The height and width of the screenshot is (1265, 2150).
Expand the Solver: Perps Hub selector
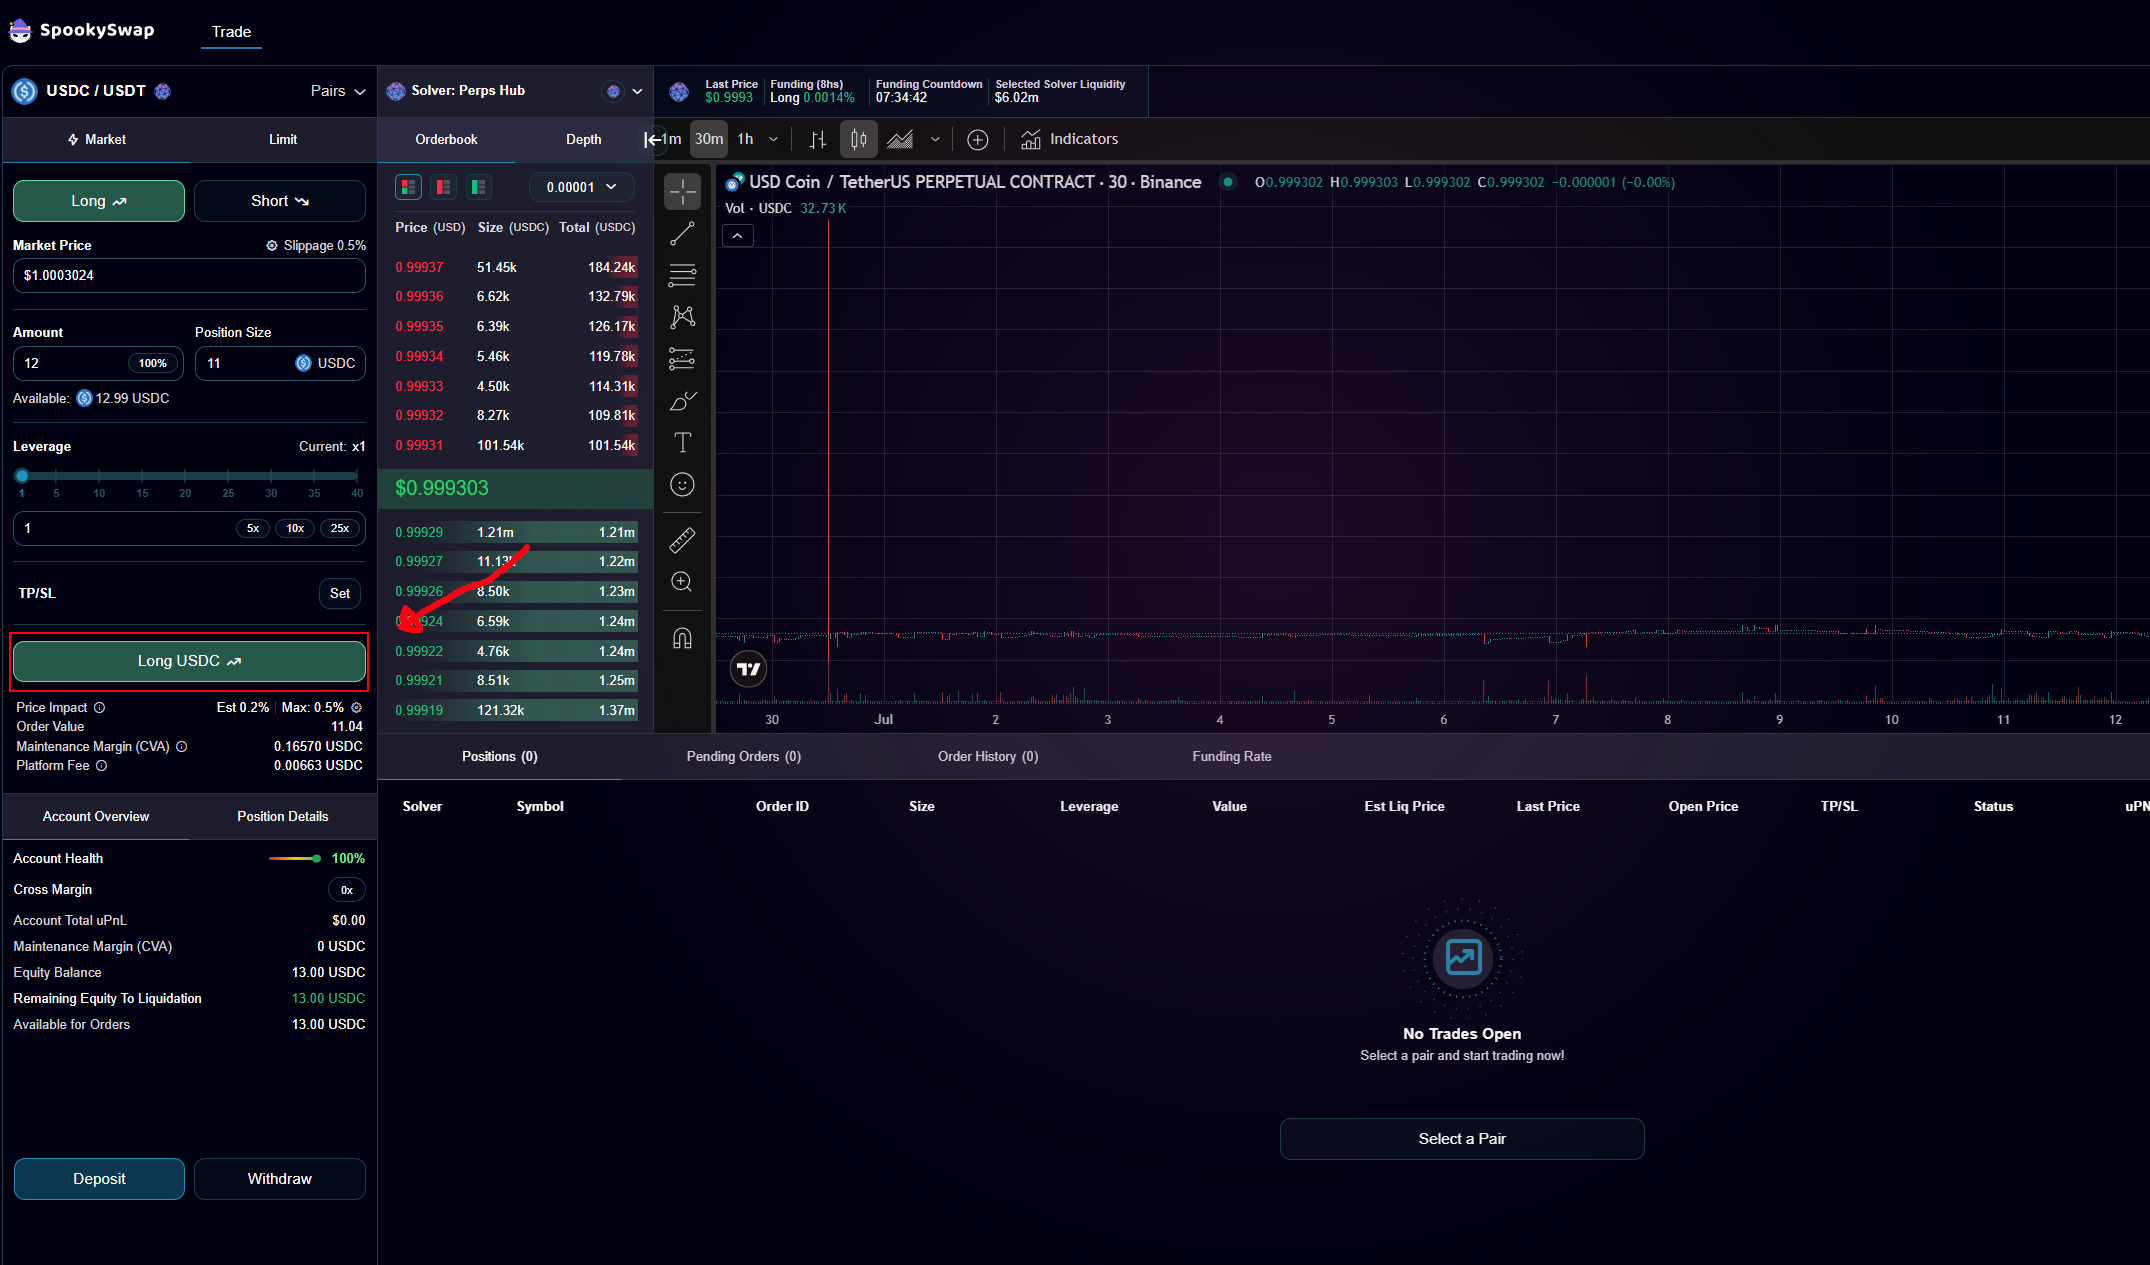pyautogui.click(x=636, y=91)
